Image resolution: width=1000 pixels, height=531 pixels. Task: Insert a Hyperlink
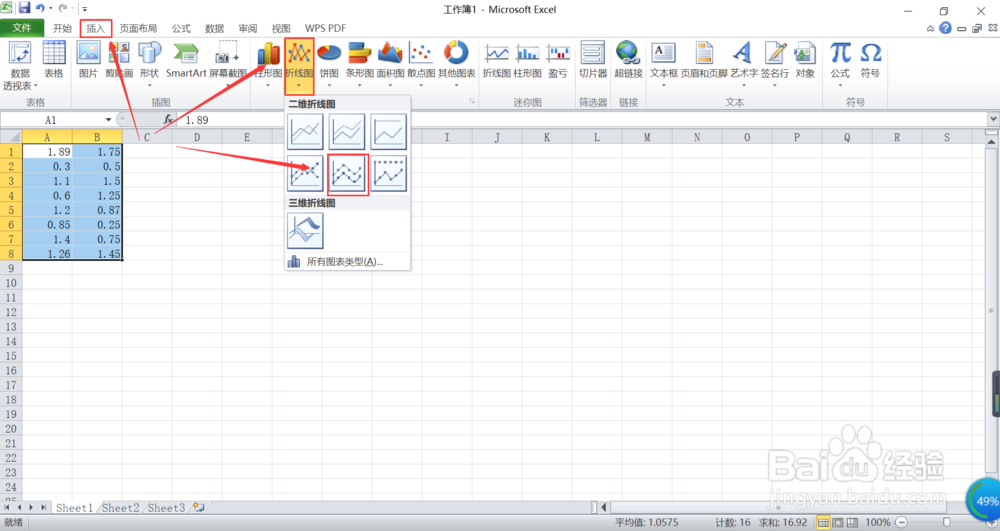[628, 61]
